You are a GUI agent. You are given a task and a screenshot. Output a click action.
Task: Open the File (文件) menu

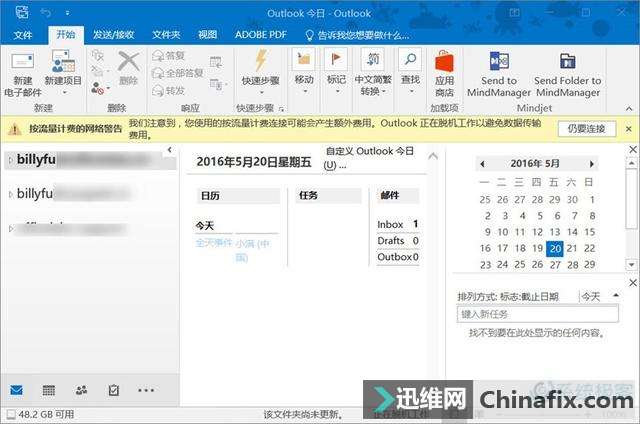click(x=22, y=35)
